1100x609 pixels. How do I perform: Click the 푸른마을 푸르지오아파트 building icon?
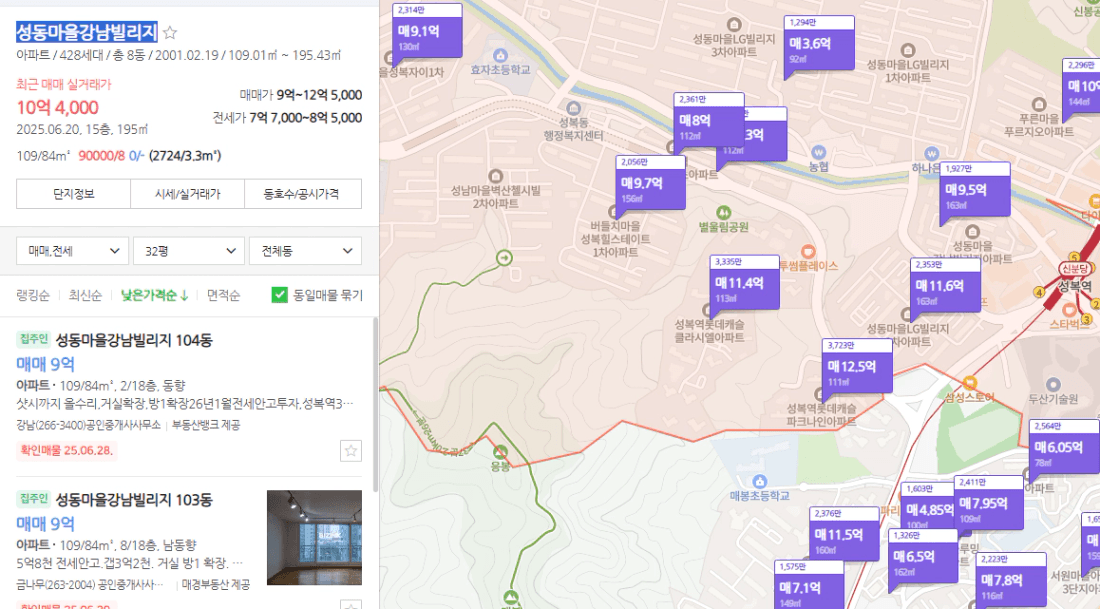pos(1039,105)
